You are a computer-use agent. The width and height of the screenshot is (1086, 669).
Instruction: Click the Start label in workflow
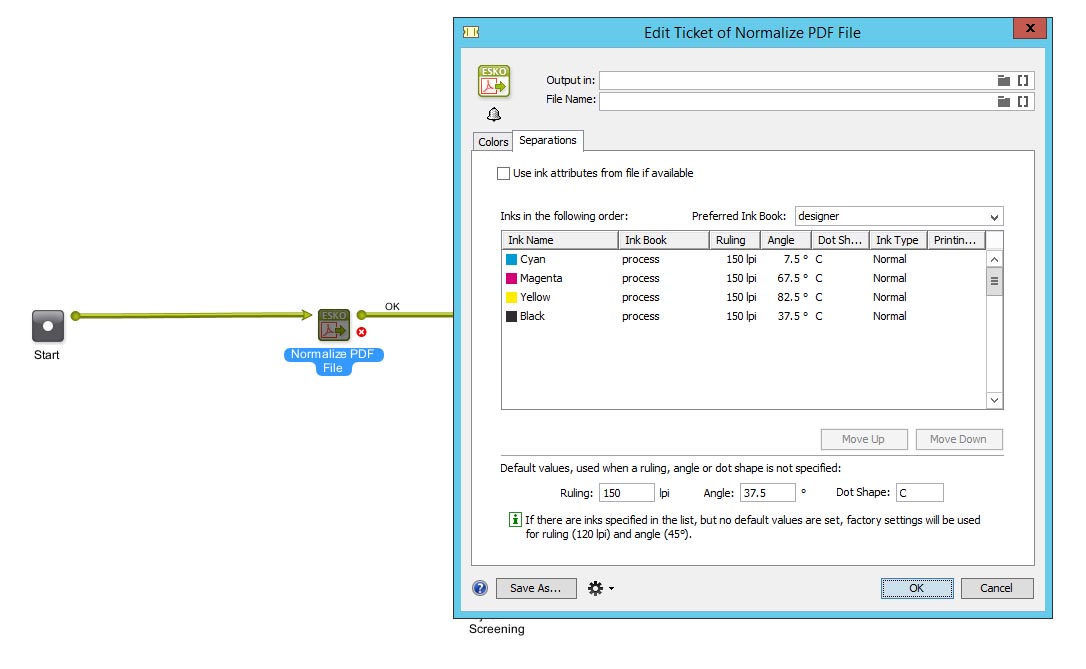pos(46,355)
